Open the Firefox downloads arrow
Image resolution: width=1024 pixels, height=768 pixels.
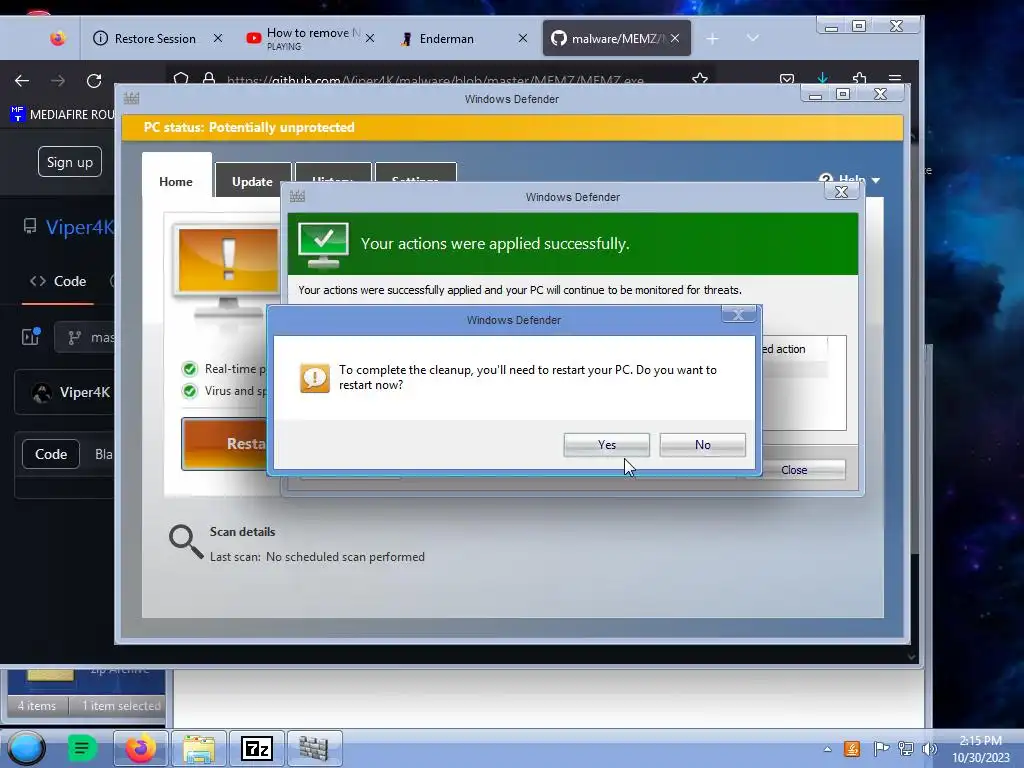823,78
